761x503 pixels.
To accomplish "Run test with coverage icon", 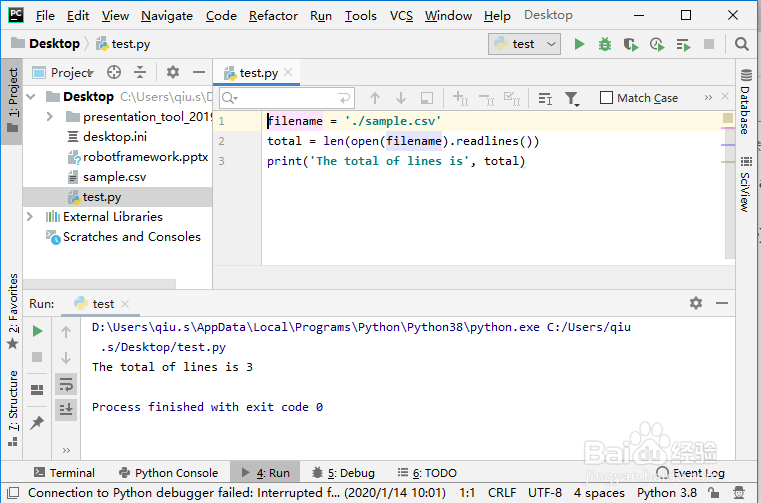I will click(x=631, y=44).
